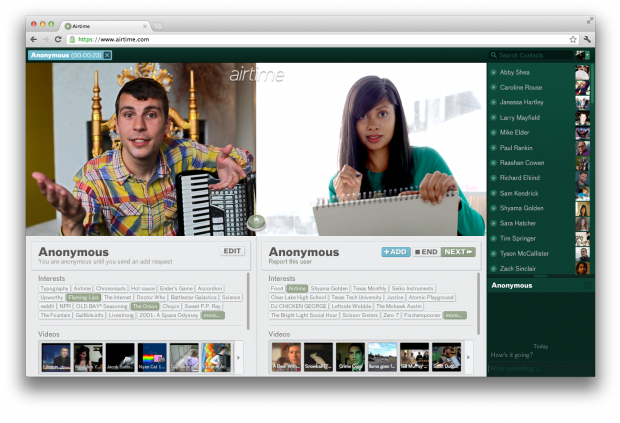Click Richard Elkind status icon
This screenshot has height=423, width=620.
coord(493,178)
